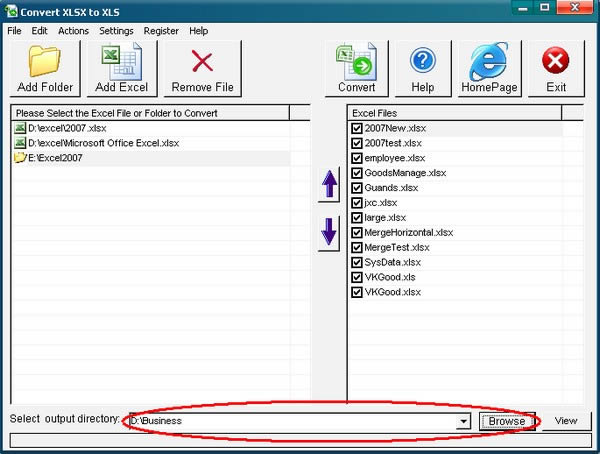This screenshot has height=454, width=600.
Task: Open the Actions menu
Action: (x=73, y=31)
